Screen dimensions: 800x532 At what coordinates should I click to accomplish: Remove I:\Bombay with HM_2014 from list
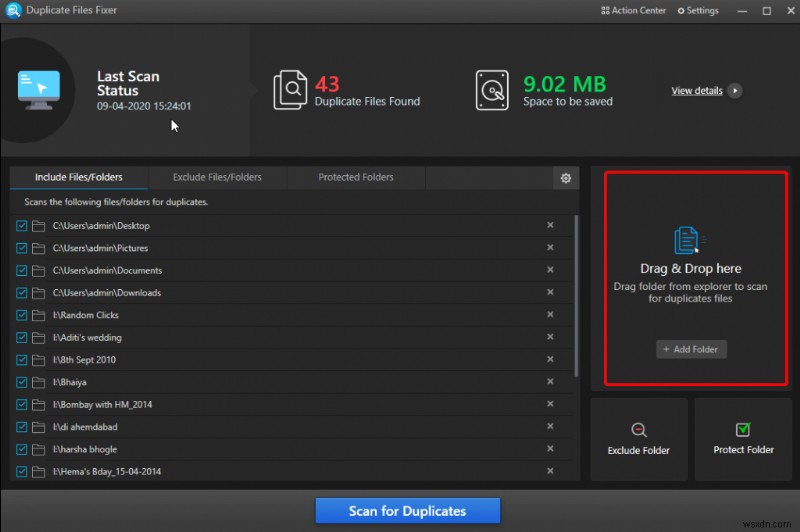click(x=550, y=404)
